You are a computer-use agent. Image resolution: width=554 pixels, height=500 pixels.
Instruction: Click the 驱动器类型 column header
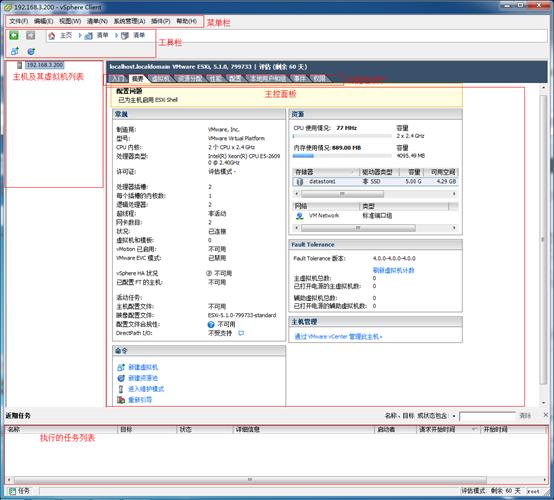tap(379, 172)
